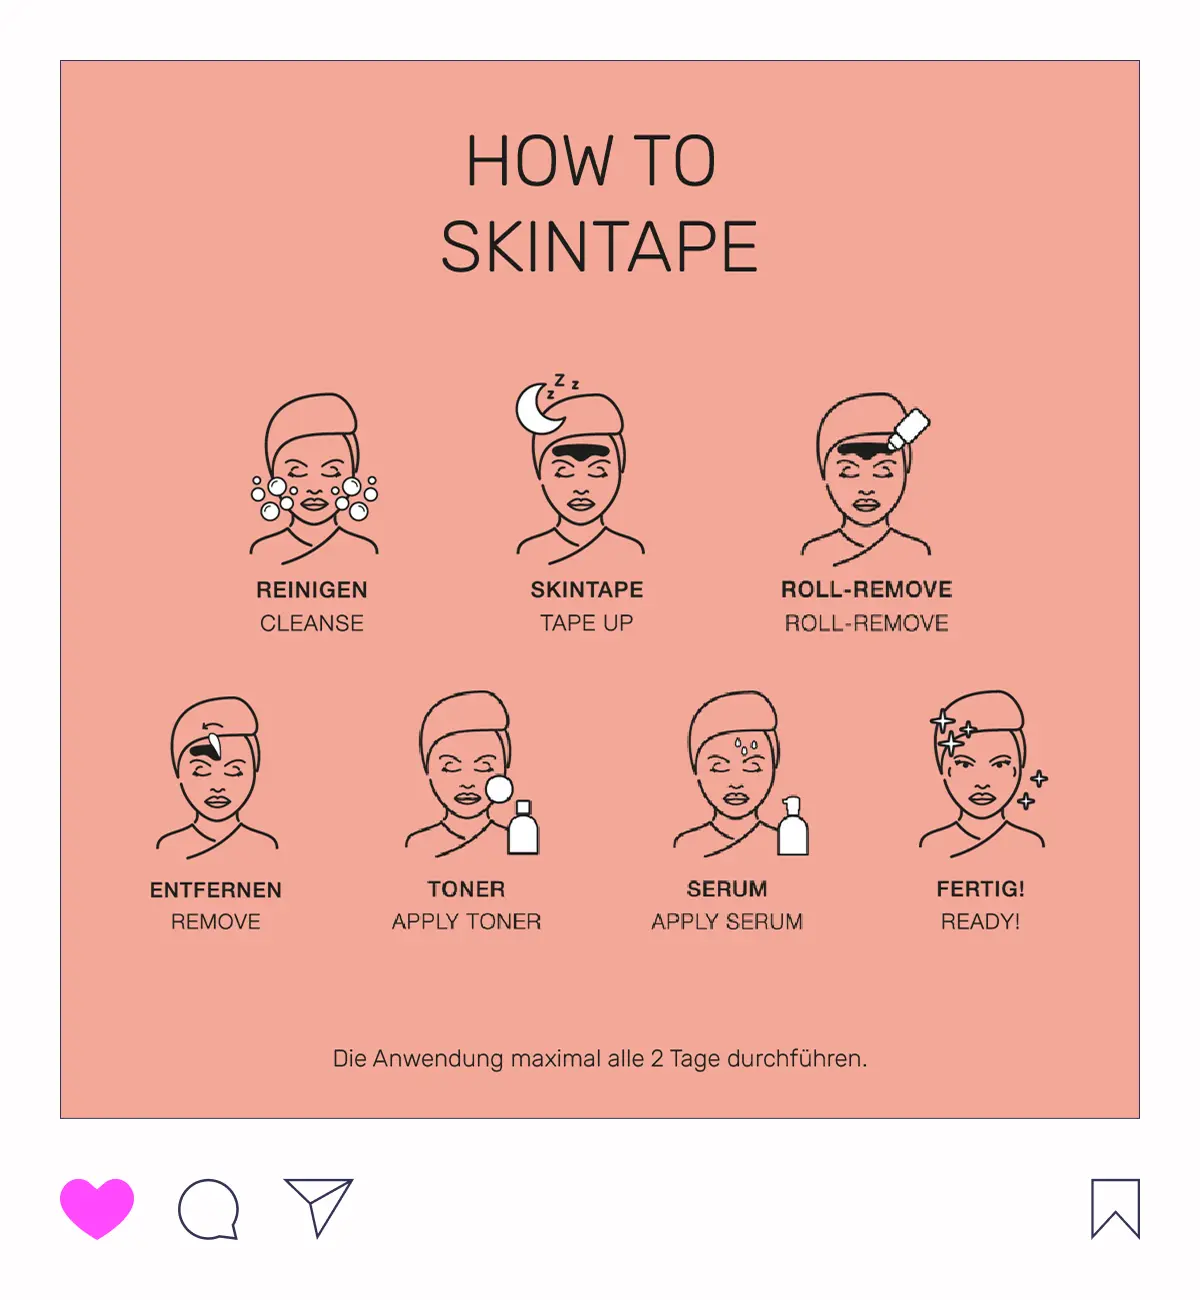Save post with bookmark icon

(1115, 1209)
